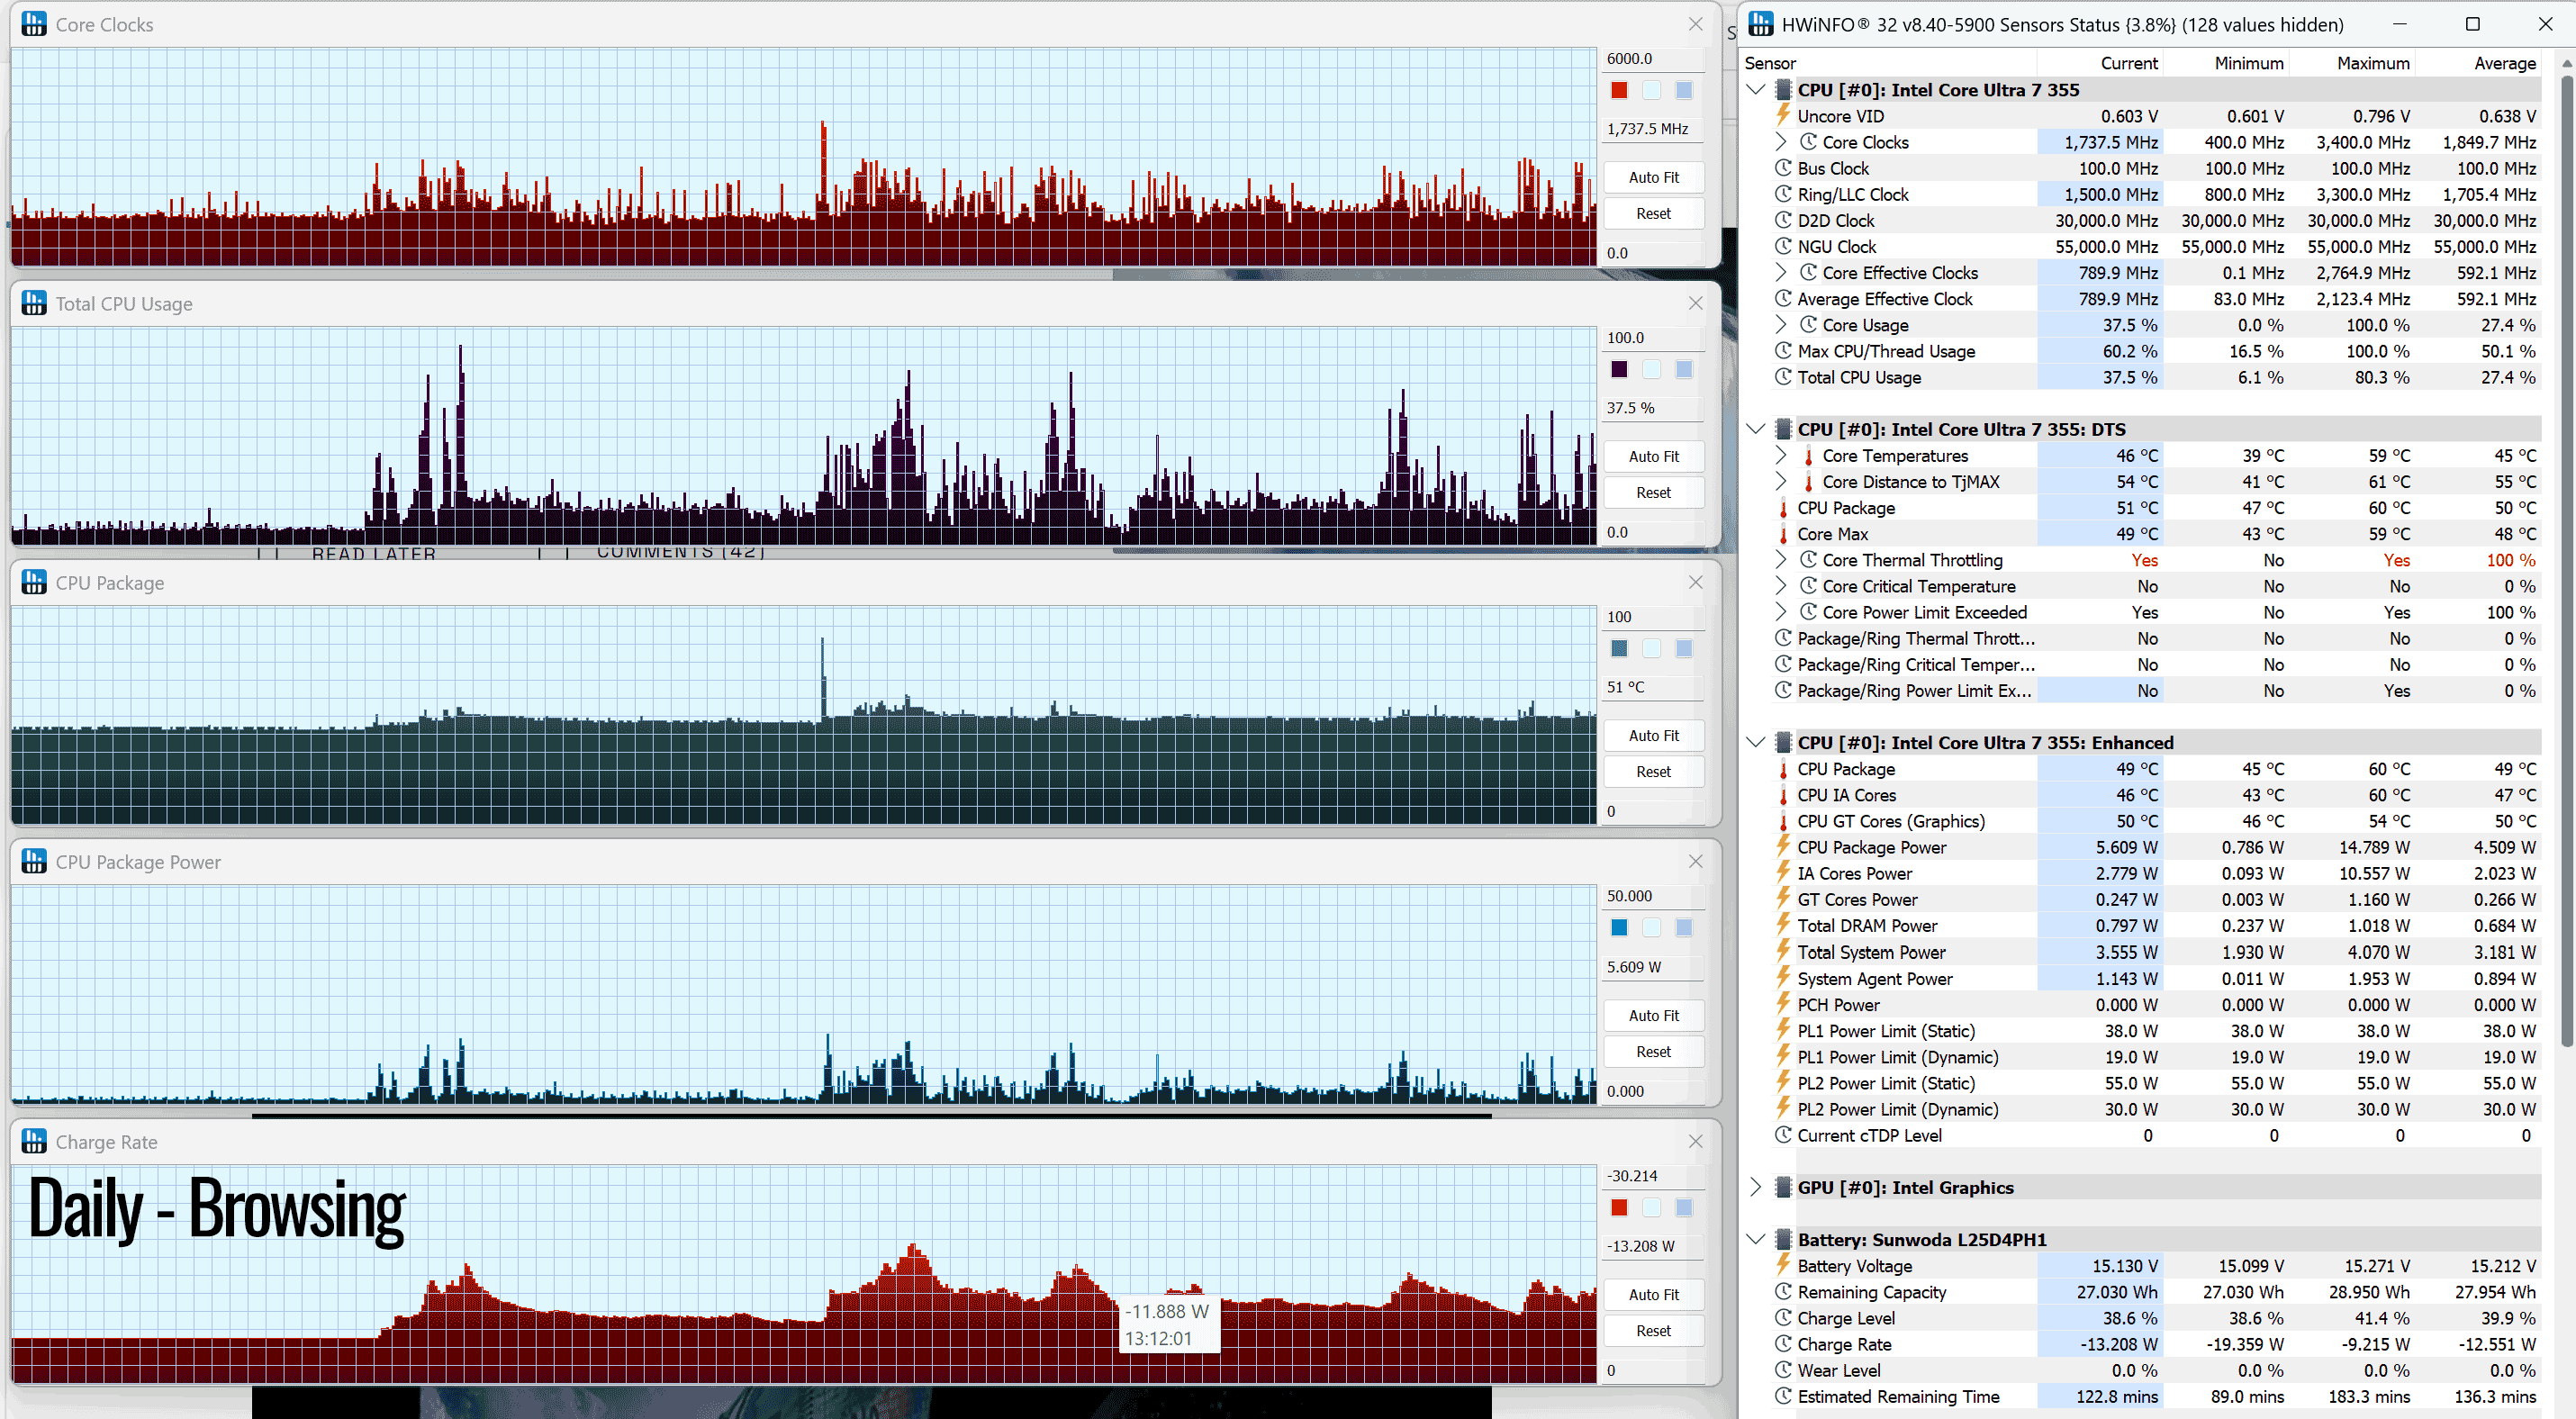Click Reset in the Charge Rate graph
This screenshot has width=2576, height=1419.
coord(1653,1331)
